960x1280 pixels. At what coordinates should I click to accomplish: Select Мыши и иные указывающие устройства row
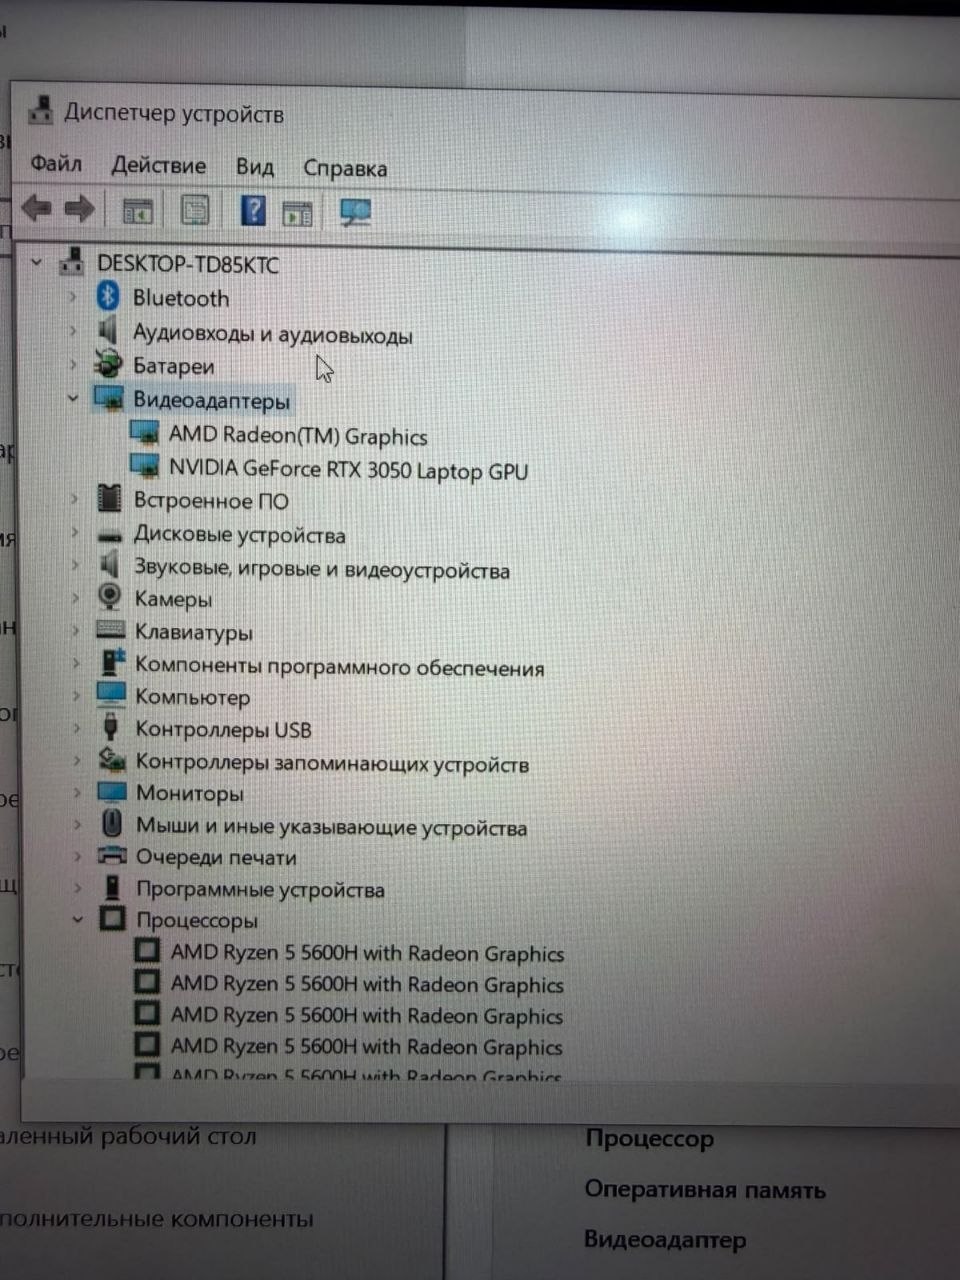click(x=331, y=827)
